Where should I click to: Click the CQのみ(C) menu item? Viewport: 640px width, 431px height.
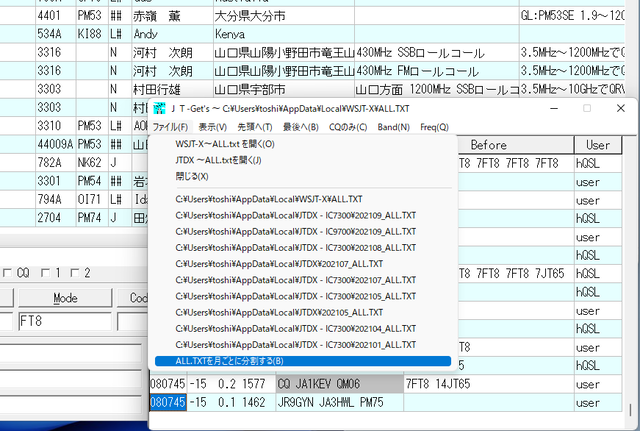[348, 127]
